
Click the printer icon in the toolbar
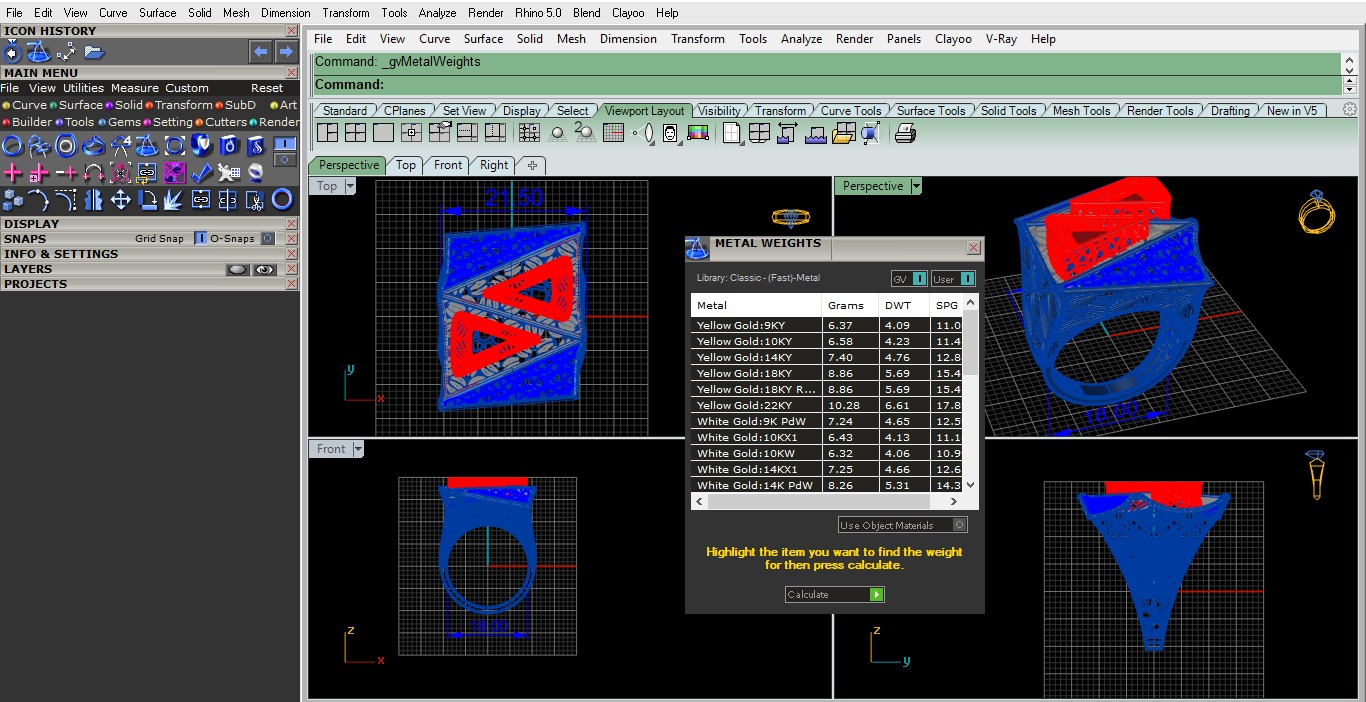[x=905, y=132]
